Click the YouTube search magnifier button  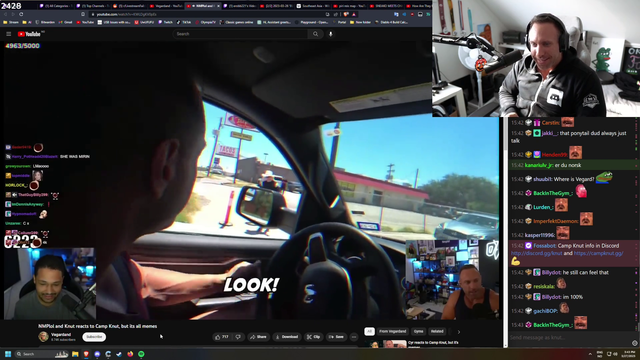(x=316, y=34)
